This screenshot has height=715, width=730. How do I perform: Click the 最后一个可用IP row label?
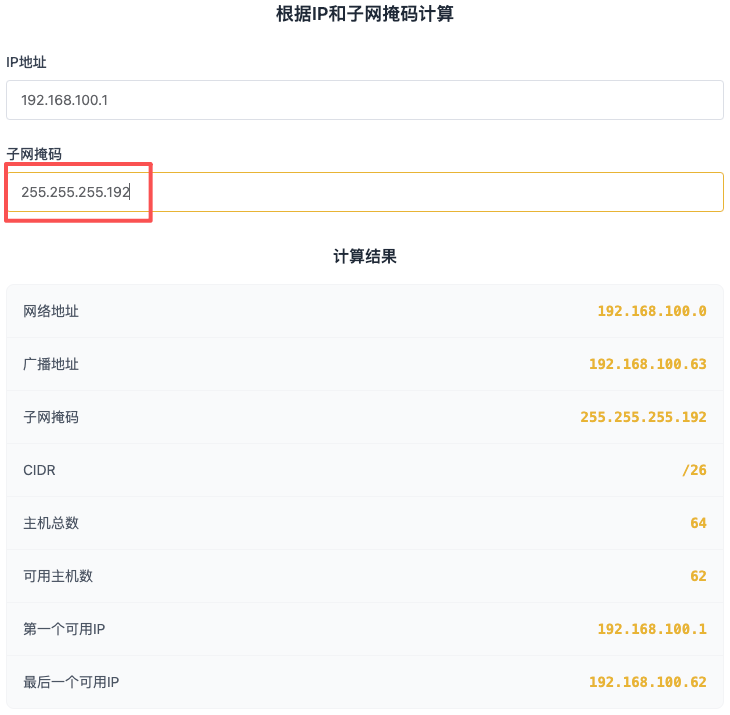(71, 682)
